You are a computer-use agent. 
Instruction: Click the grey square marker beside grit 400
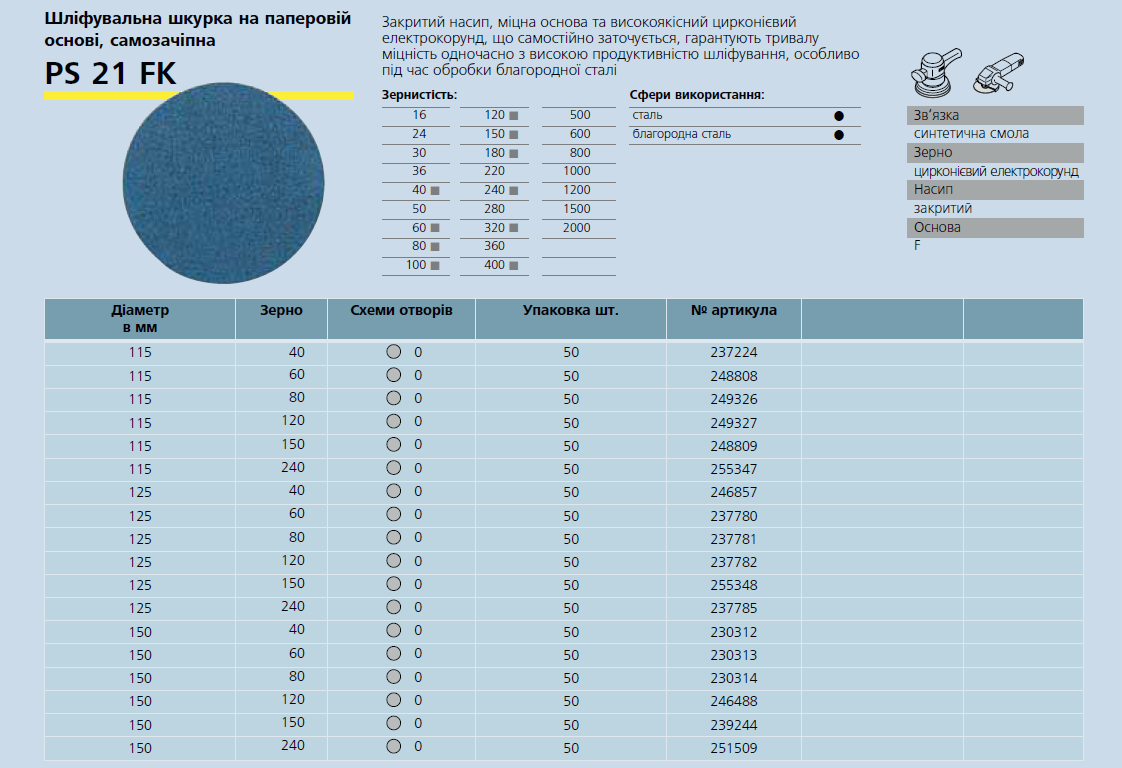click(x=513, y=266)
